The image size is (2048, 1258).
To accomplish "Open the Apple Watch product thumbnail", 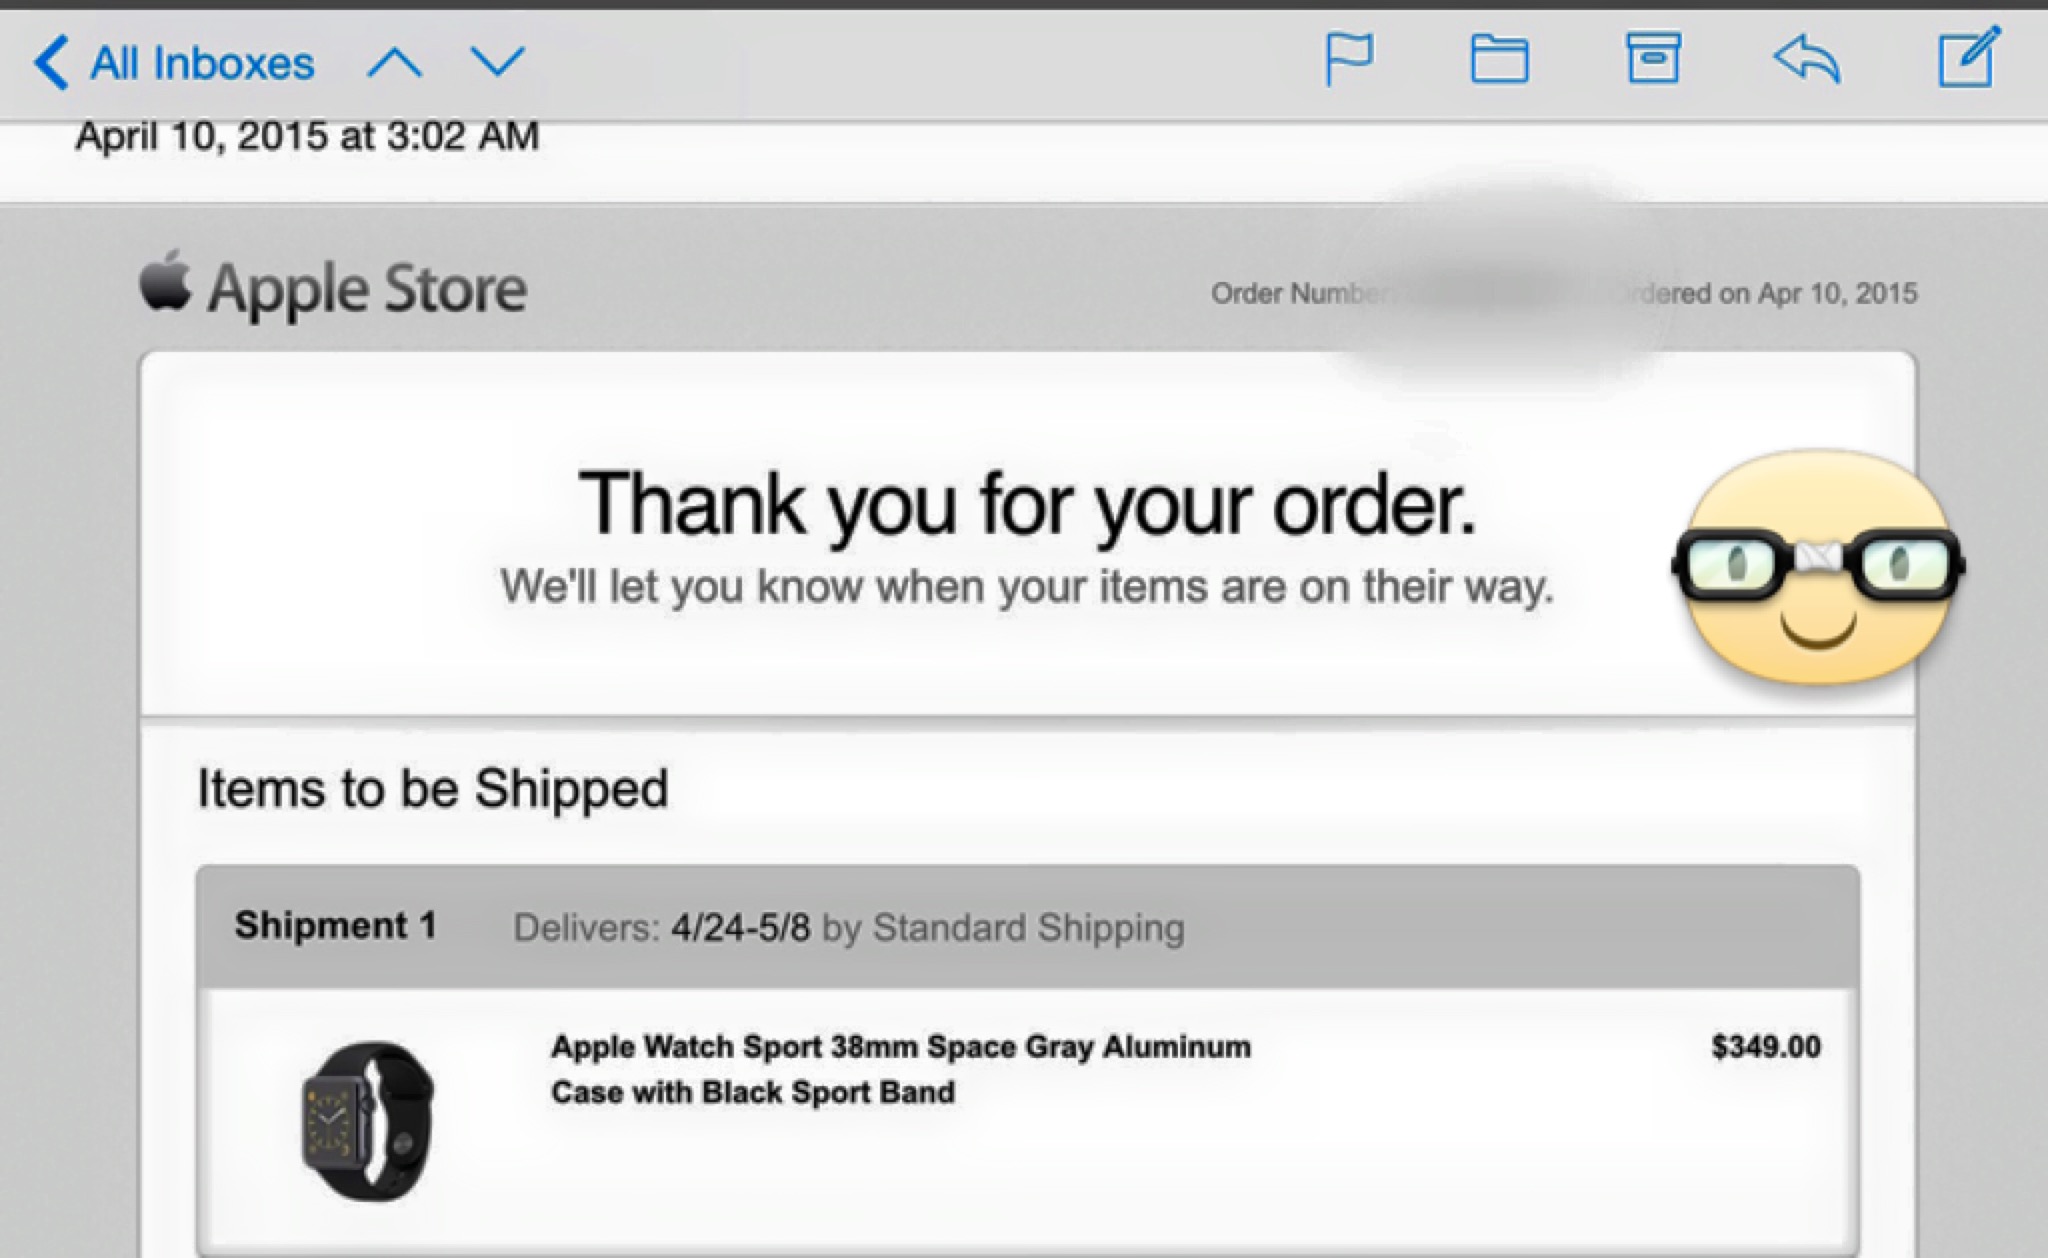I will tap(368, 1121).
